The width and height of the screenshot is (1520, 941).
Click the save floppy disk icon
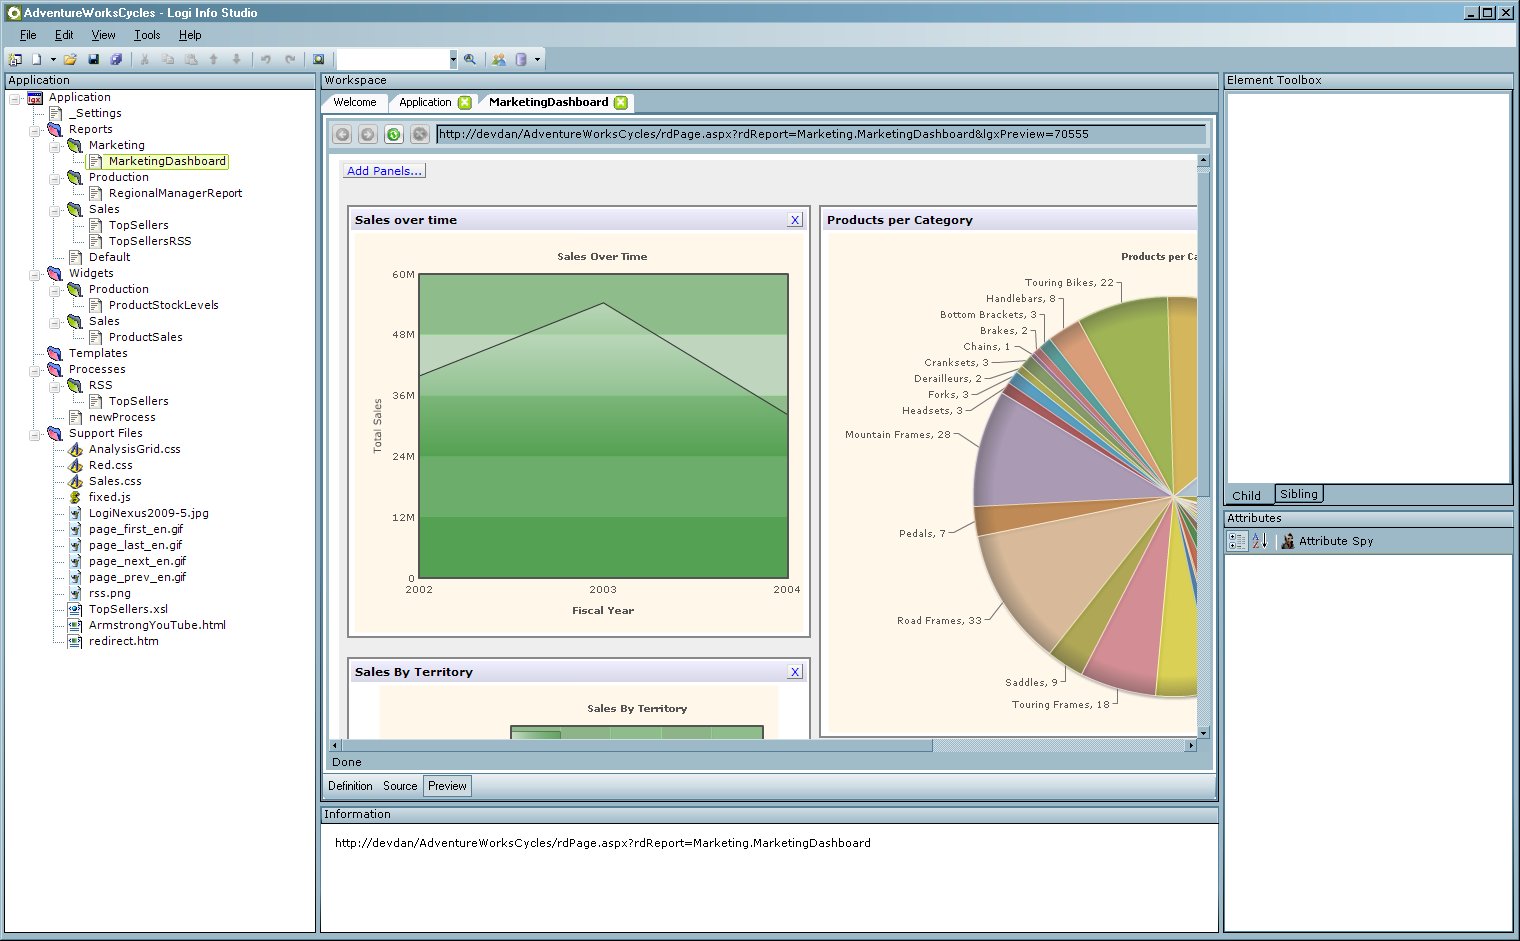point(93,59)
